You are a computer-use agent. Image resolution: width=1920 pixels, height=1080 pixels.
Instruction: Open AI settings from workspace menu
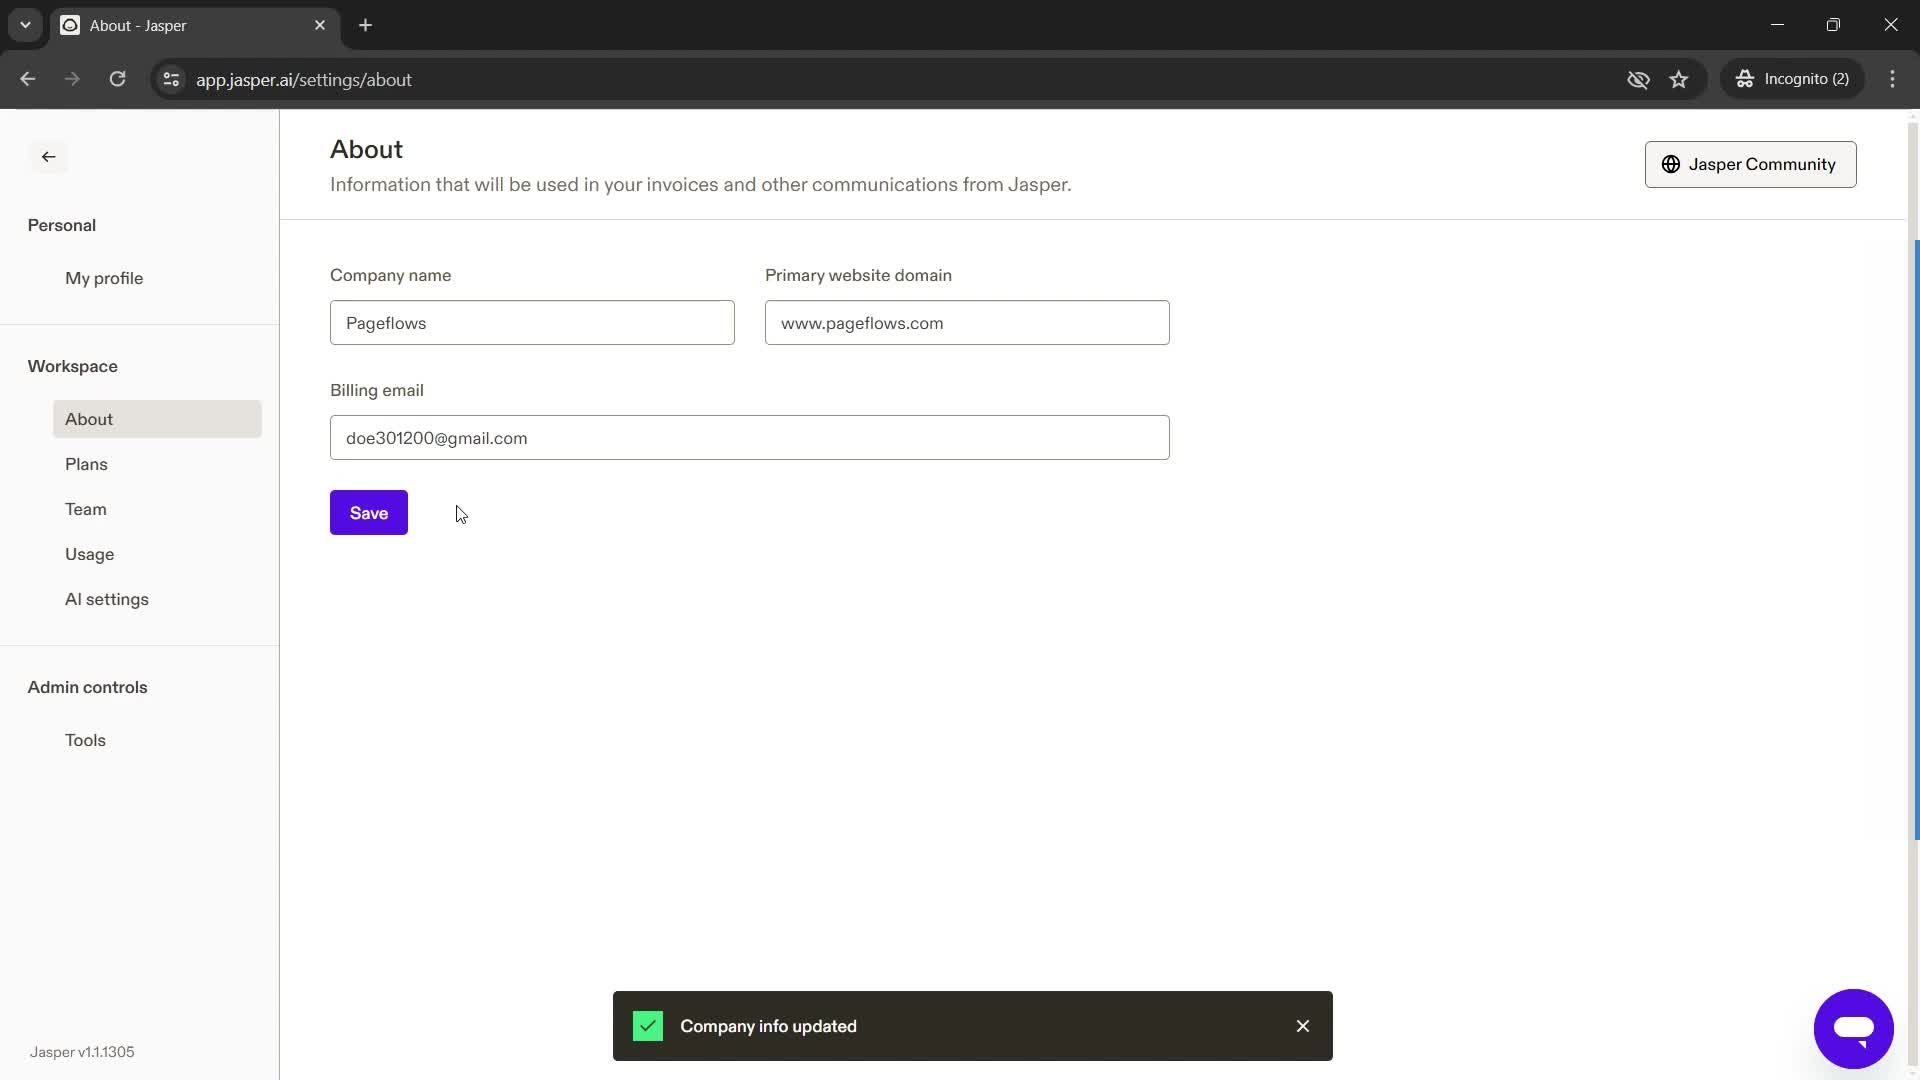[x=107, y=599]
